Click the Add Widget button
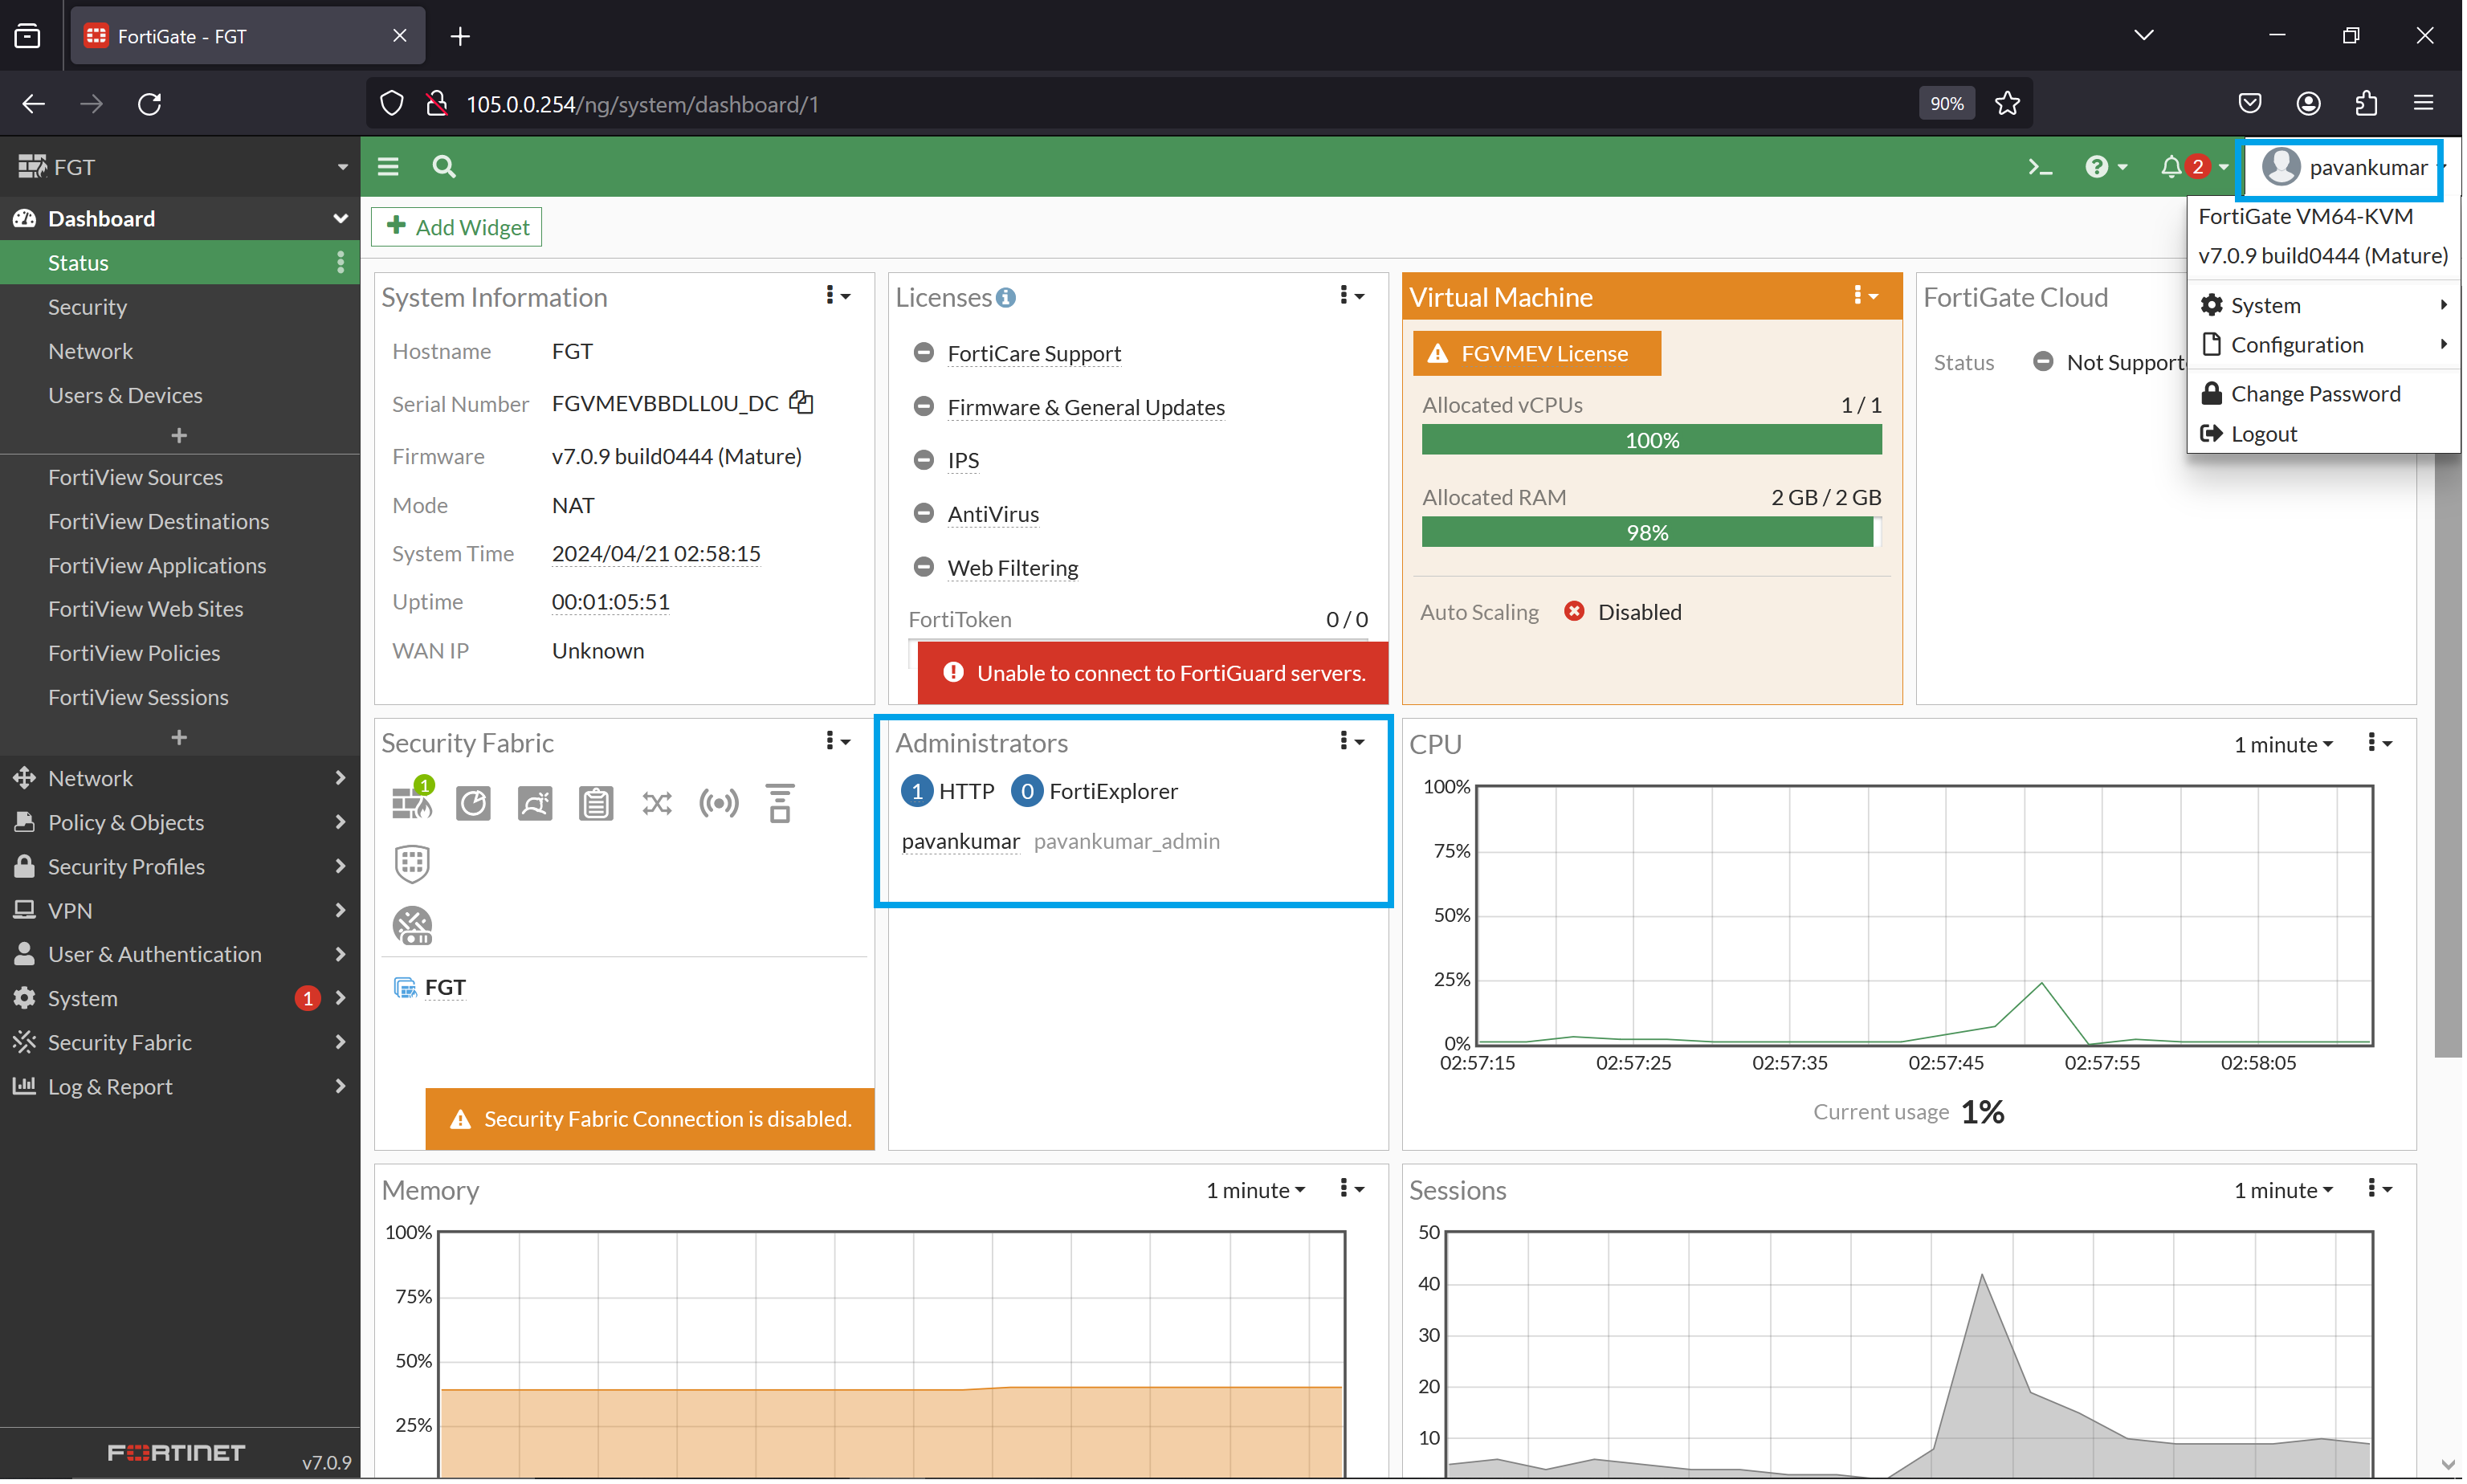Image resolution: width=2467 pixels, height=1484 pixels. click(456, 226)
